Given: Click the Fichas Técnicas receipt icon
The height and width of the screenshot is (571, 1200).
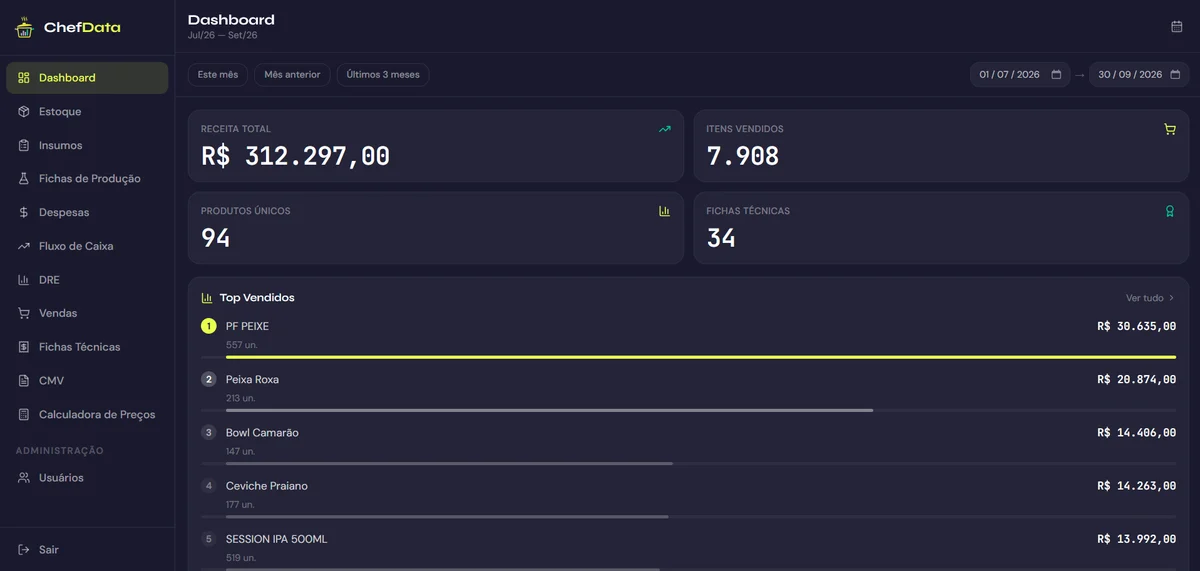Looking at the screenshot, I should (x=24, y=347).
